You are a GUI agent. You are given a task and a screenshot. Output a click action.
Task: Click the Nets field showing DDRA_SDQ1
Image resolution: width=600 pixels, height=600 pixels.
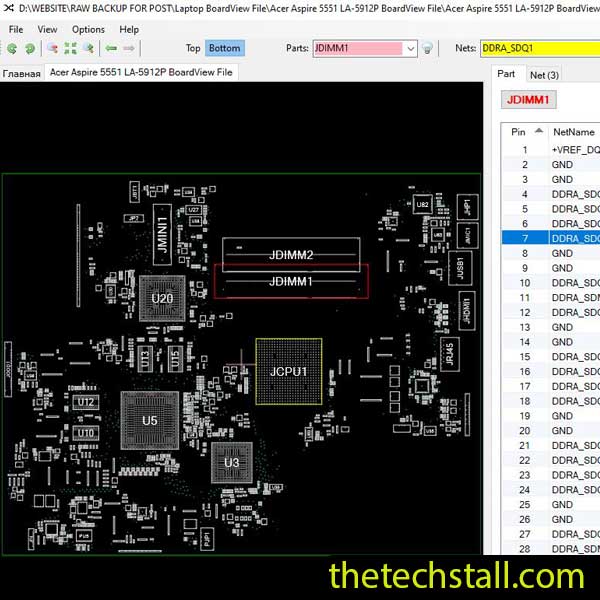(x=540, y=49)
